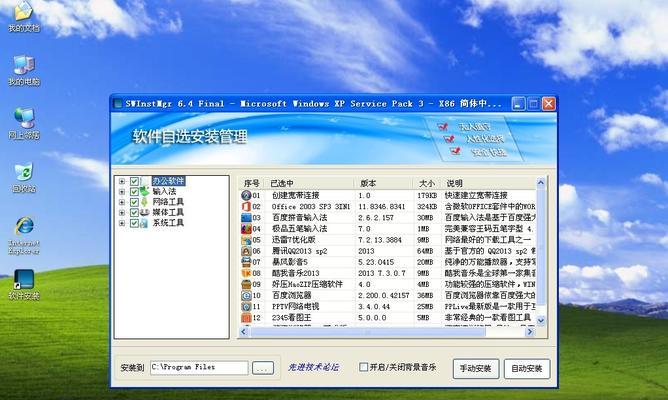This screenshot has width=668, height=400.
Task: Click the 办公软件 tree category icon
Action: [145, 181]
